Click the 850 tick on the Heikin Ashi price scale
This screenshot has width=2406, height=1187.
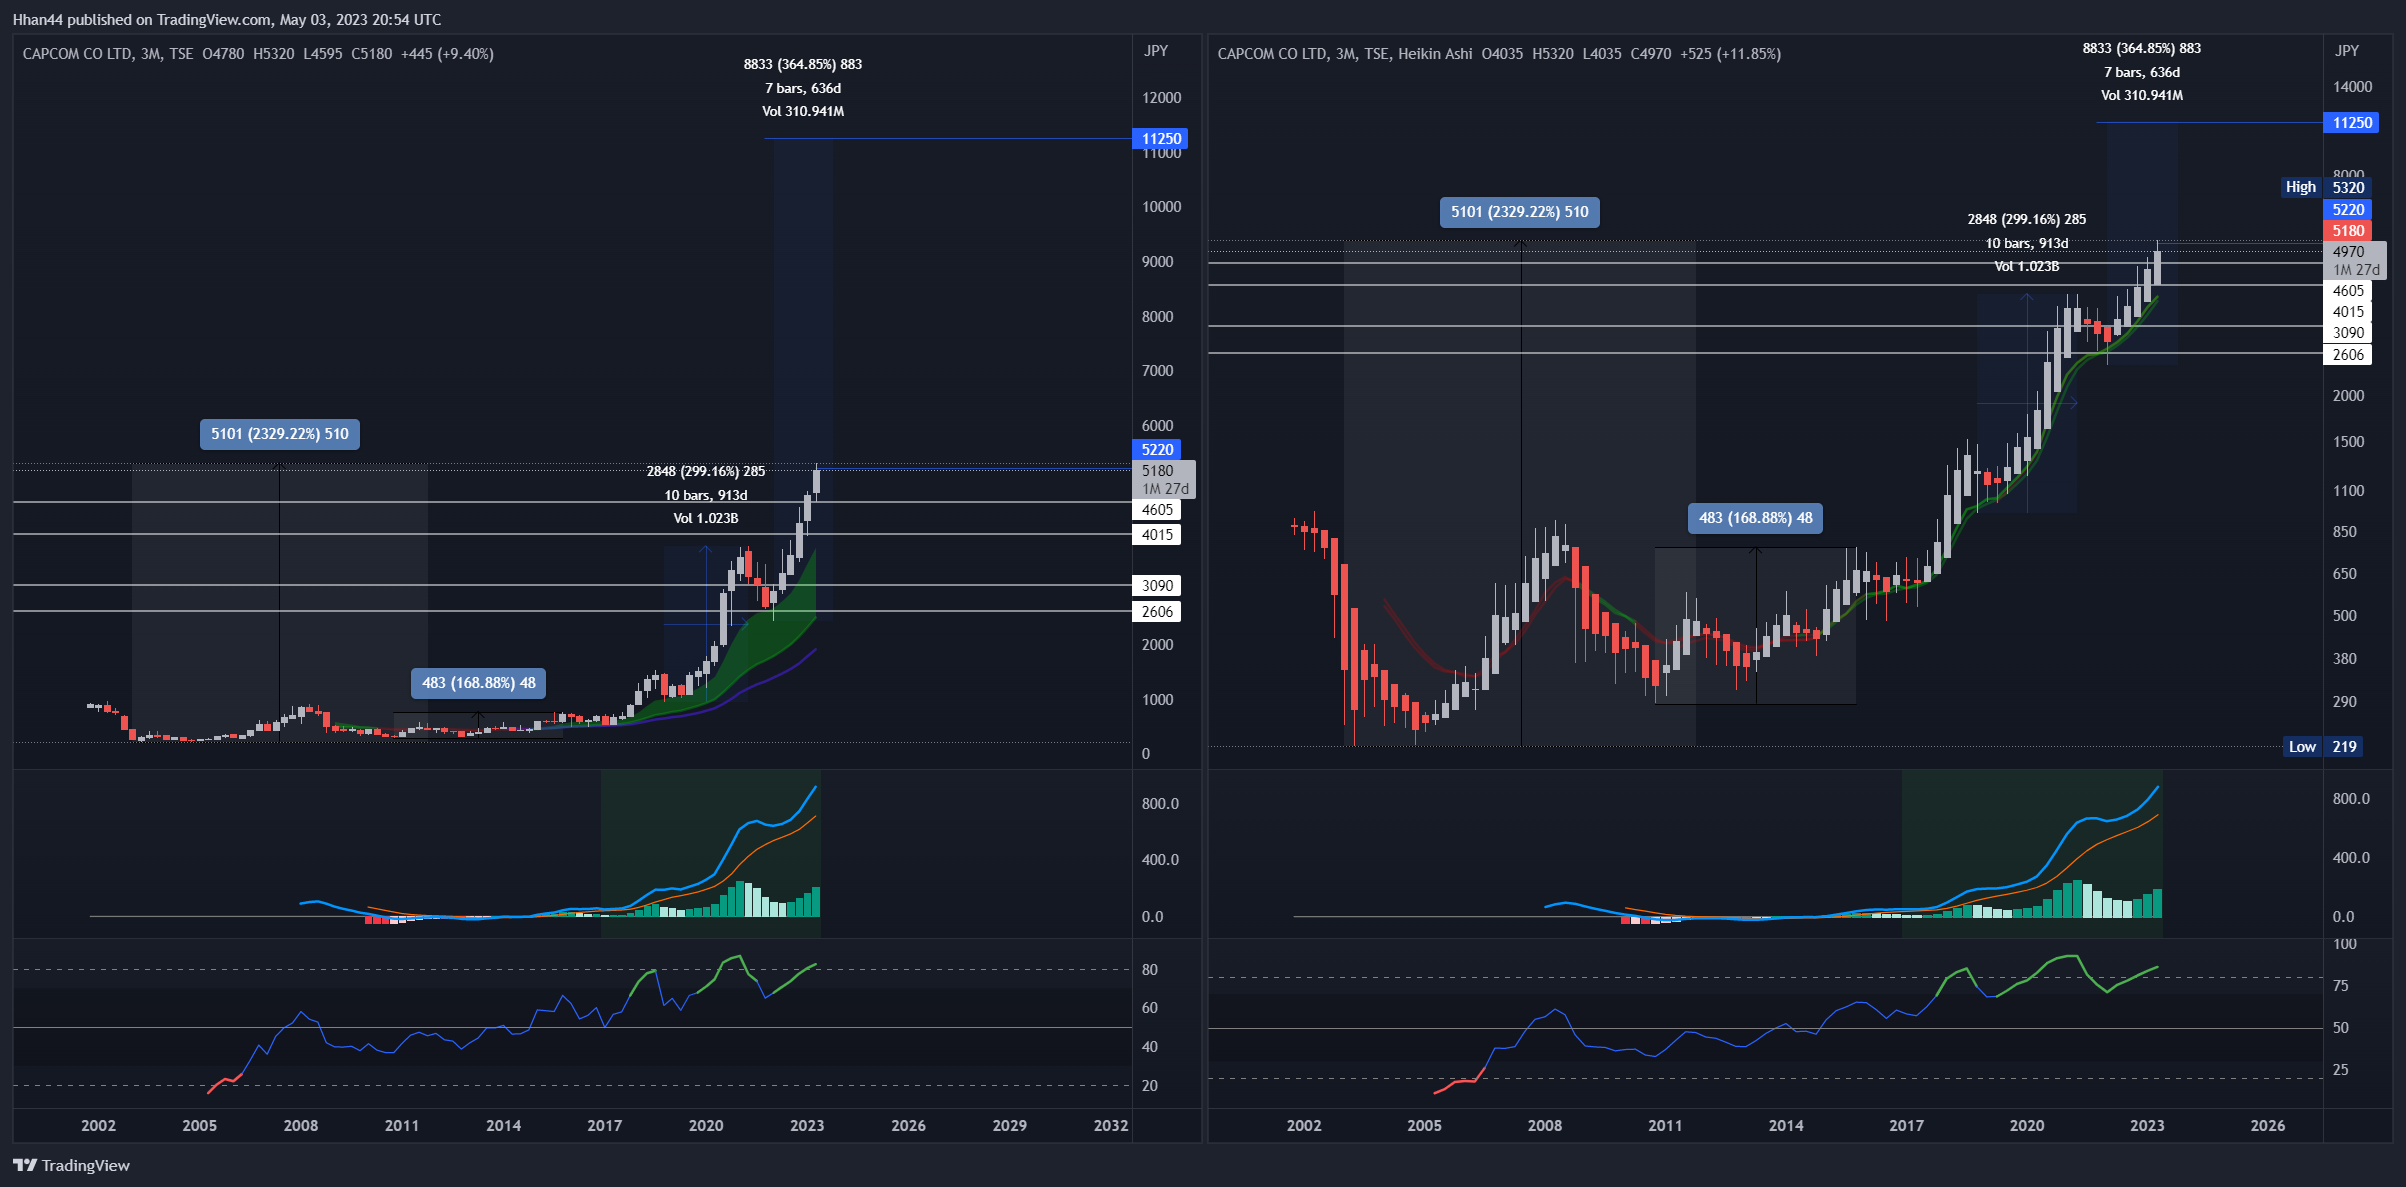pyautogui.click(x=2345, y=532)
